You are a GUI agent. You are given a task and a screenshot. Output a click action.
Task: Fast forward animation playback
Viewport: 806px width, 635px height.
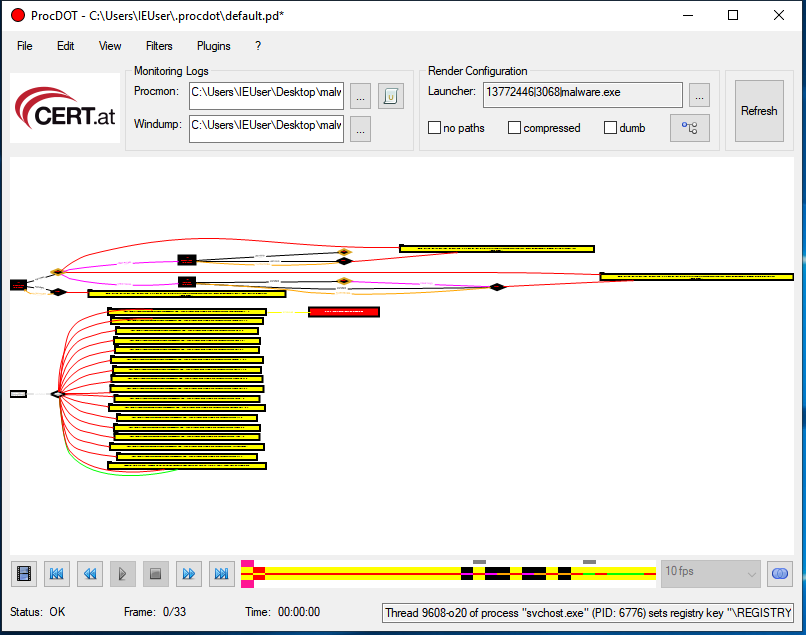pos(189,573)
